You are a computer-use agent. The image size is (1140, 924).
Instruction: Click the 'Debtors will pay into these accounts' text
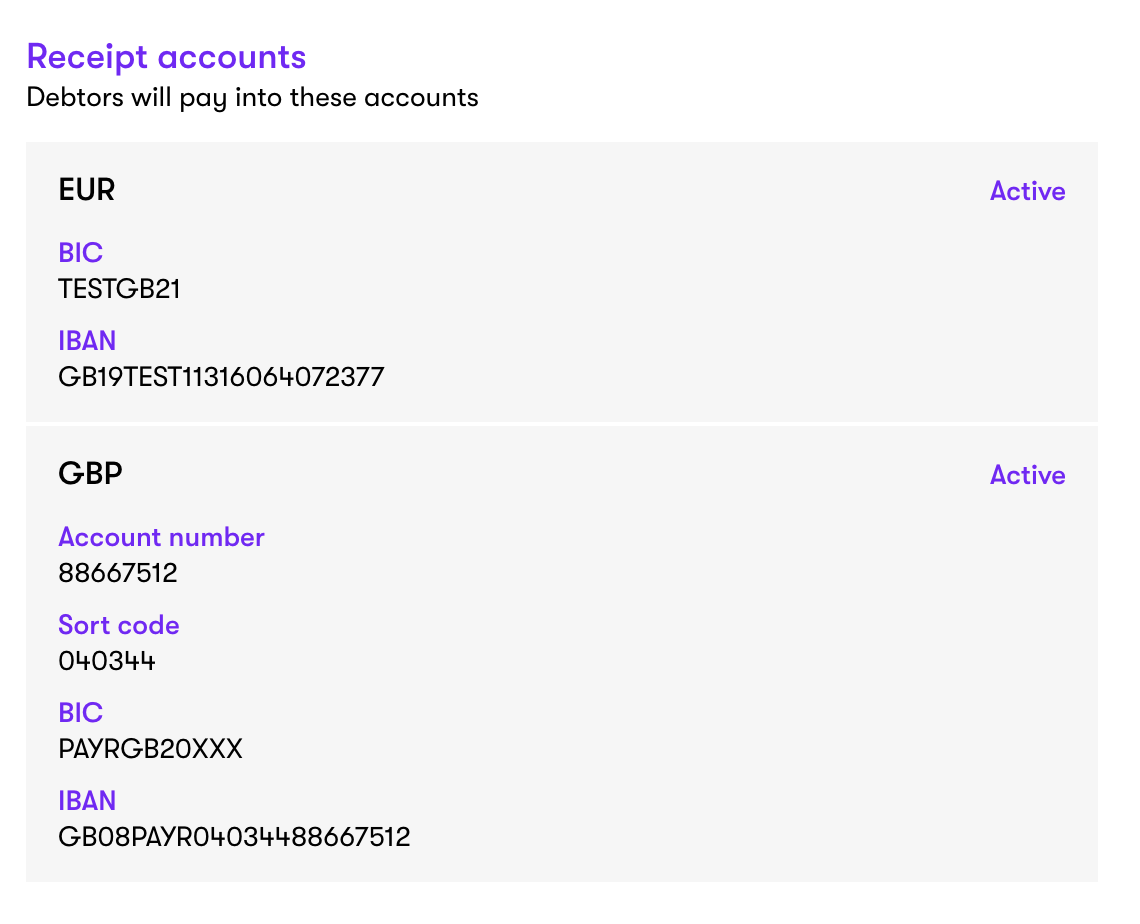(252, 98)
